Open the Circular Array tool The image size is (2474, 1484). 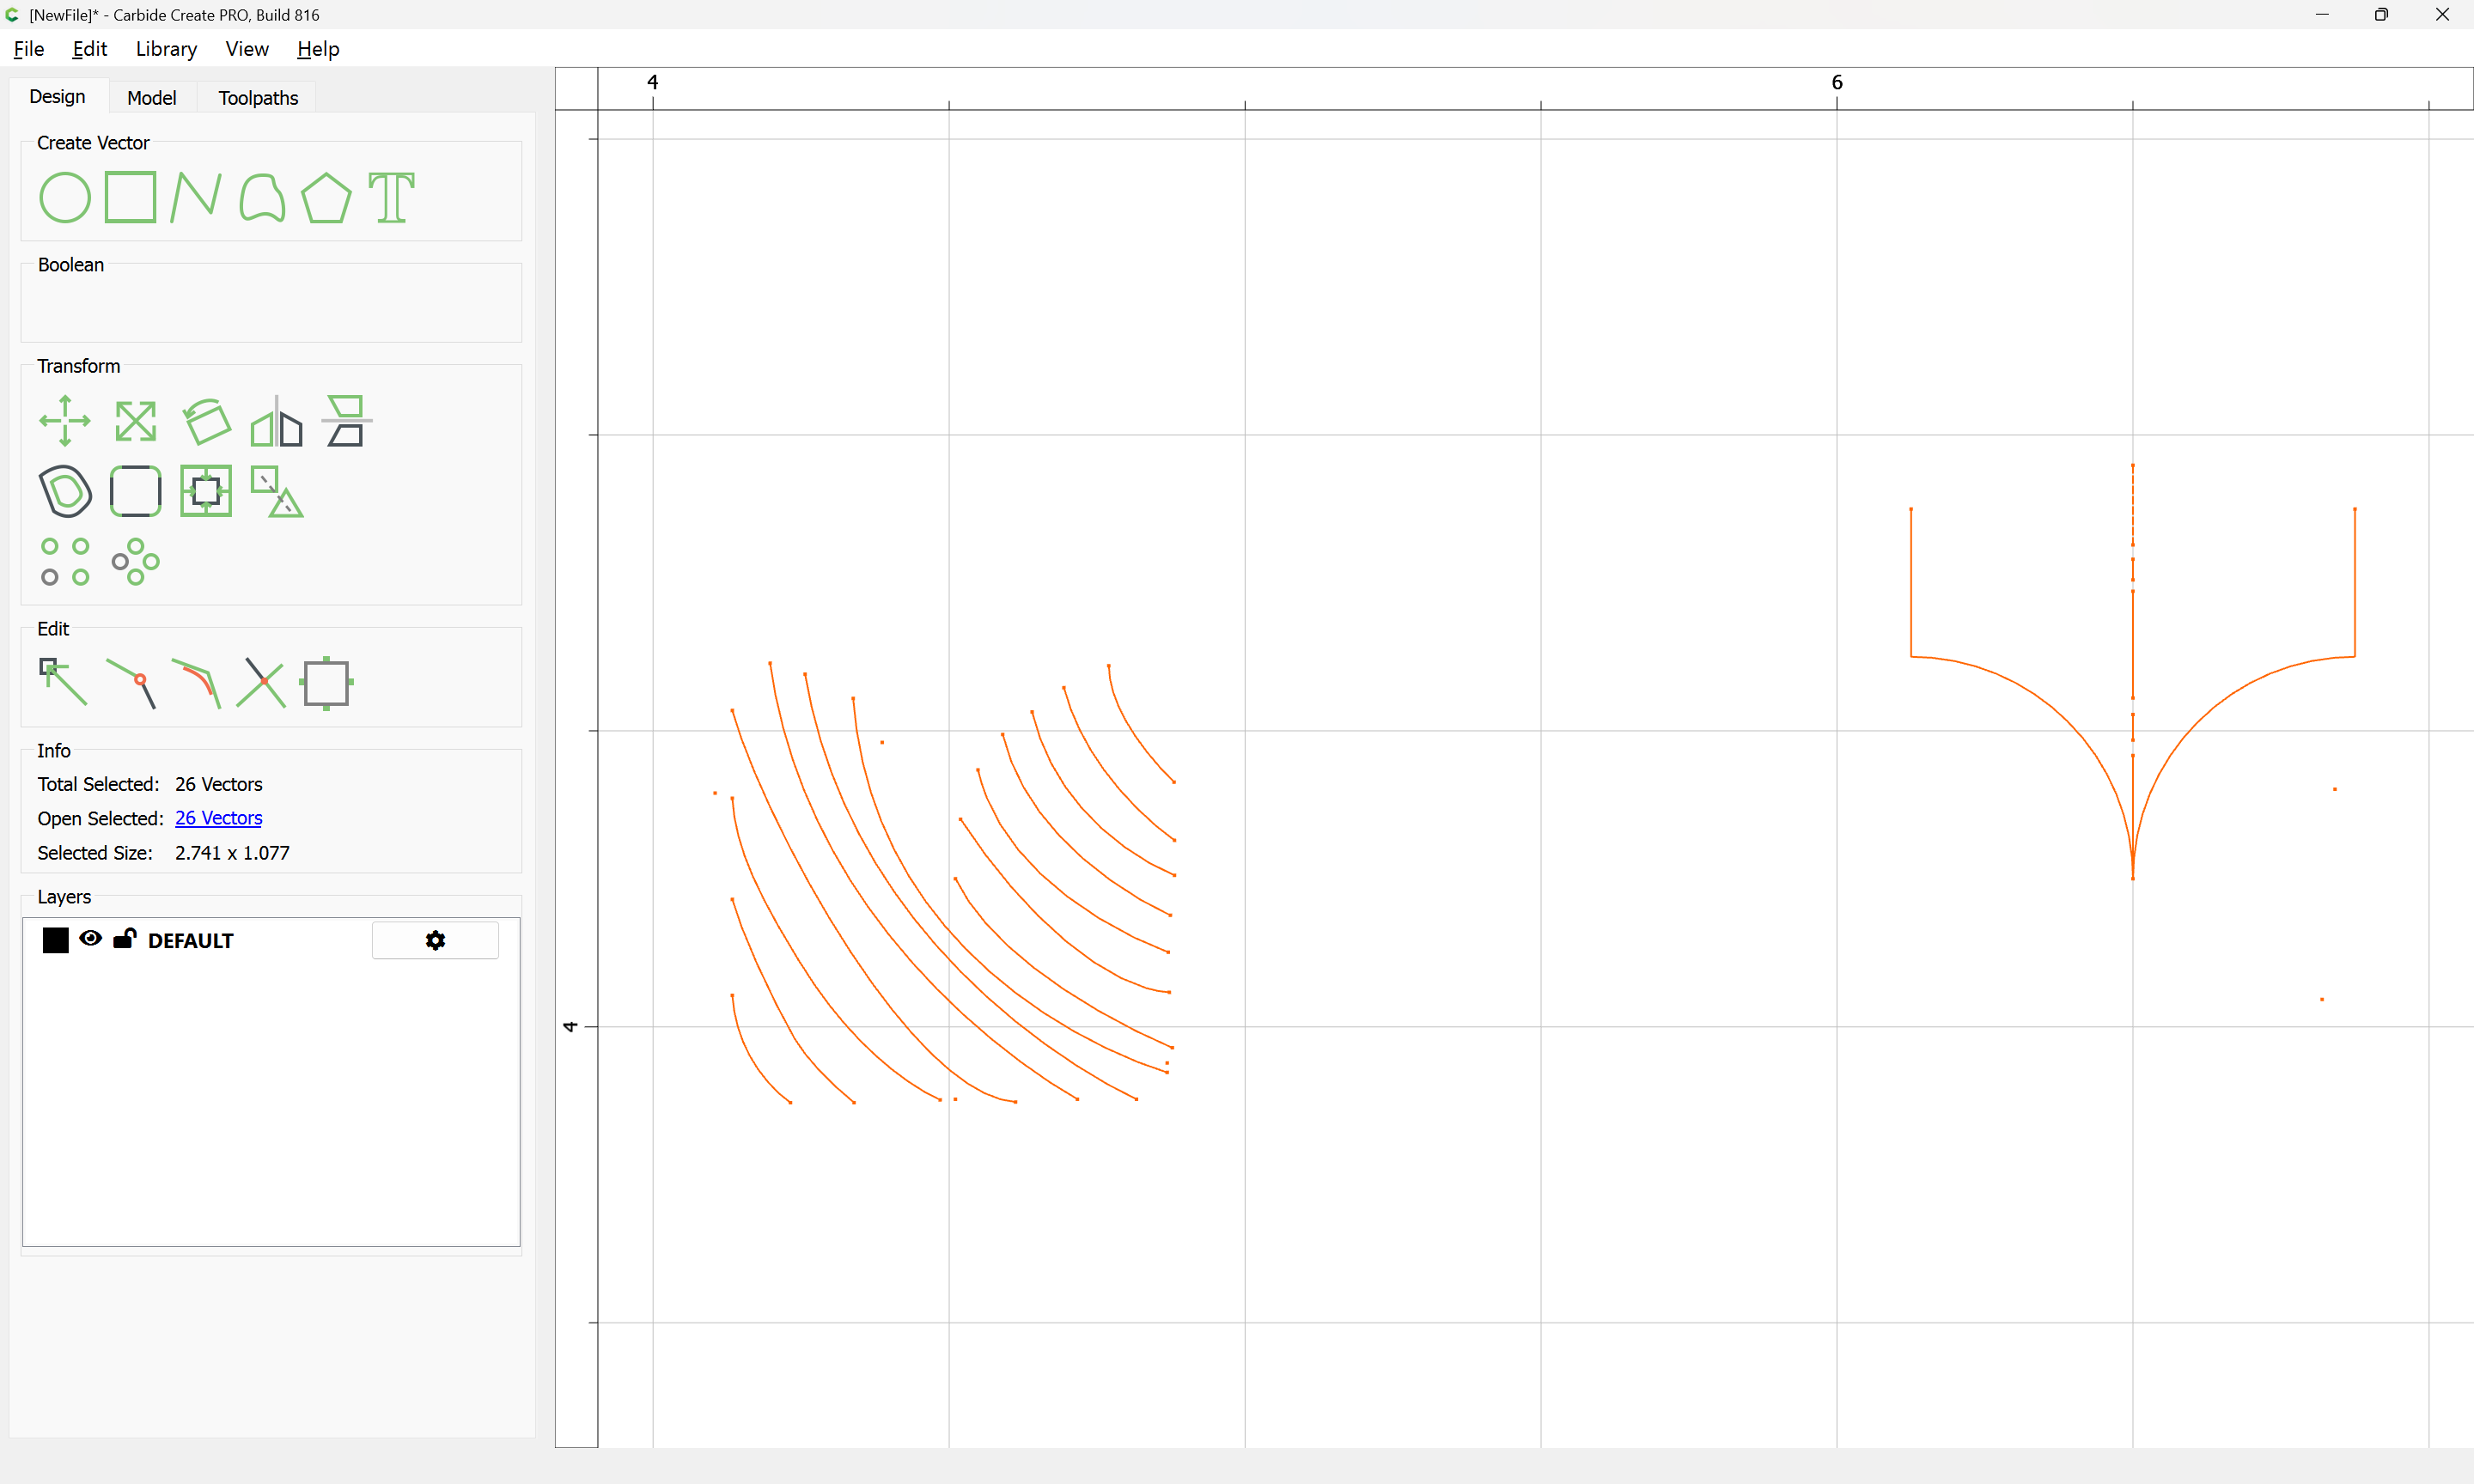point(135,562)
